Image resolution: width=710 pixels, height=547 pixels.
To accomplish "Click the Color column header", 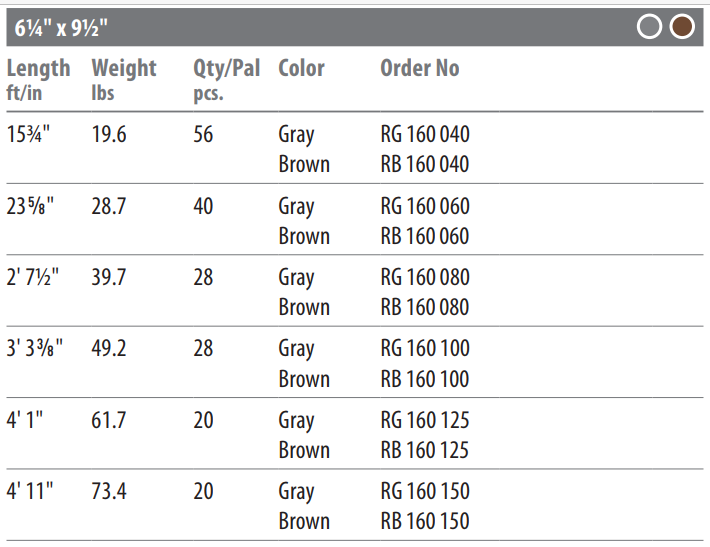I will click(x=301, y=68).
